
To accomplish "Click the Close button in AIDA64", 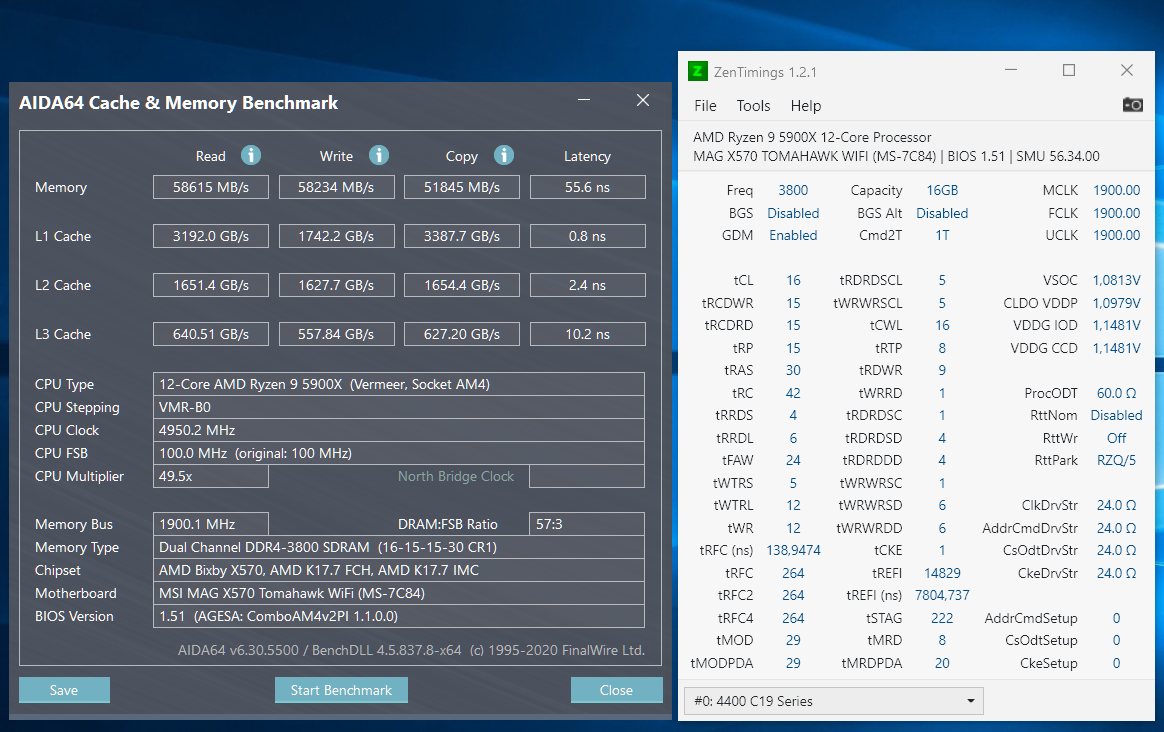I will [x=616, y=690].
